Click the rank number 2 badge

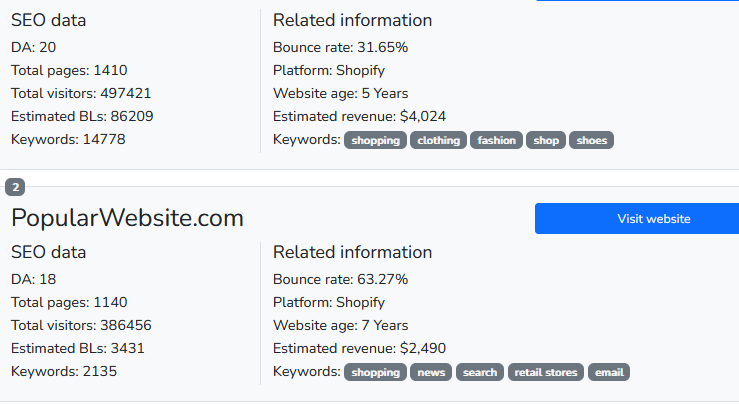coord(15,187)
